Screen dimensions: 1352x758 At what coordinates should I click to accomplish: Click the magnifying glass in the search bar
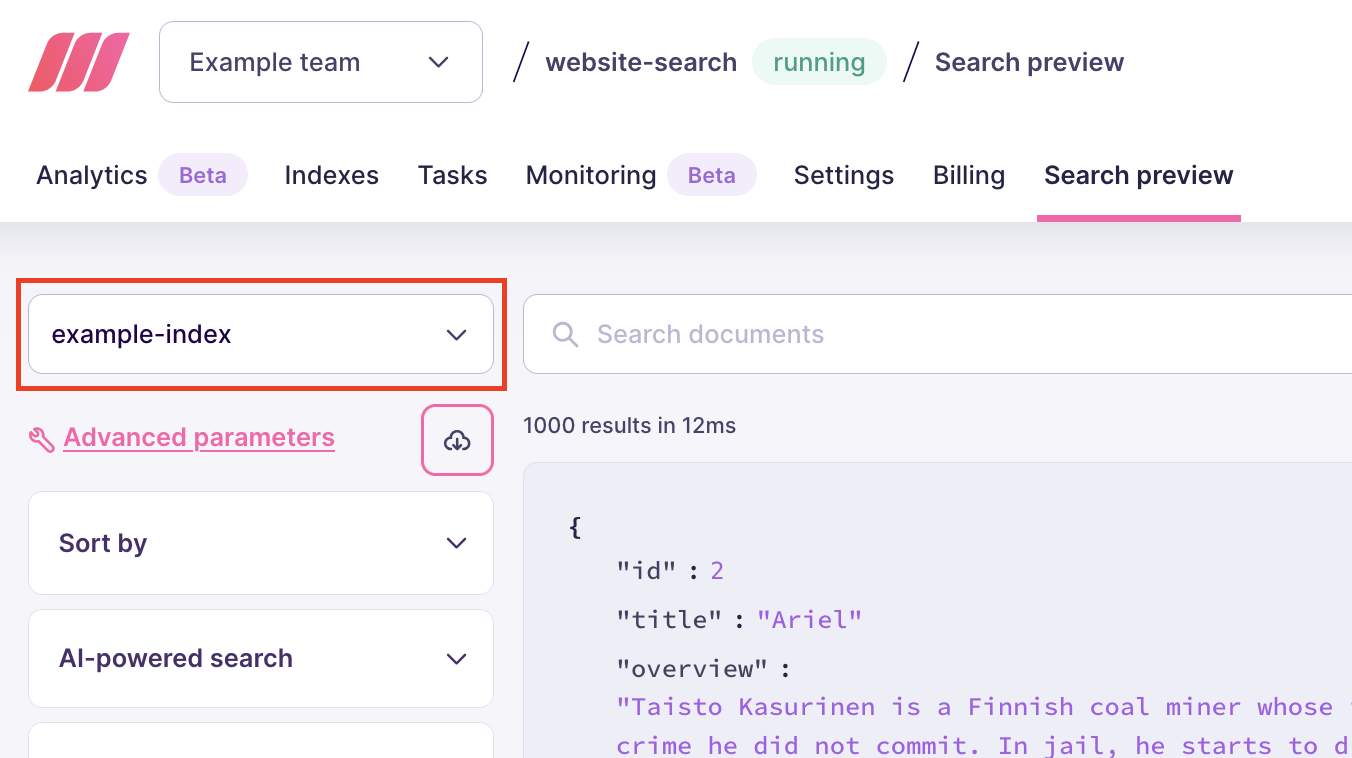564,334
